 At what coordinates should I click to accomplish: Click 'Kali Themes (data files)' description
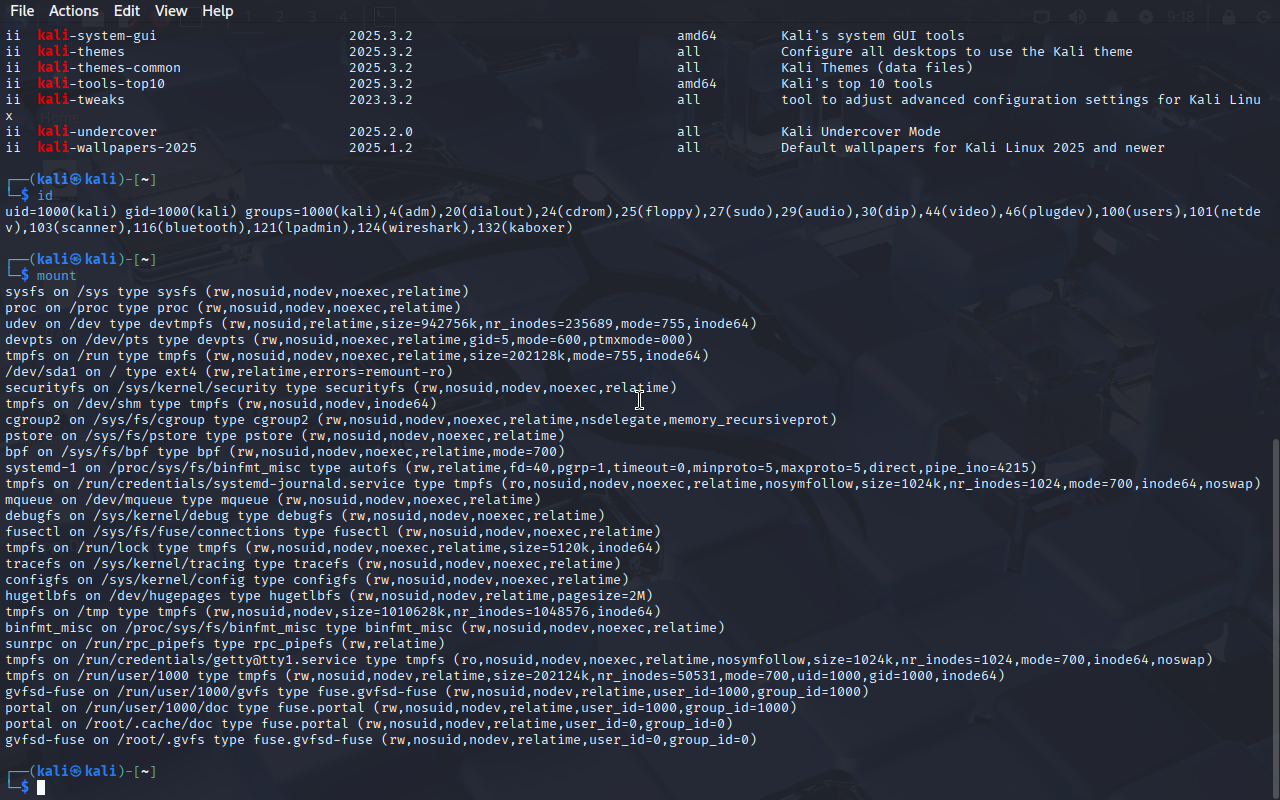[877, 68]
